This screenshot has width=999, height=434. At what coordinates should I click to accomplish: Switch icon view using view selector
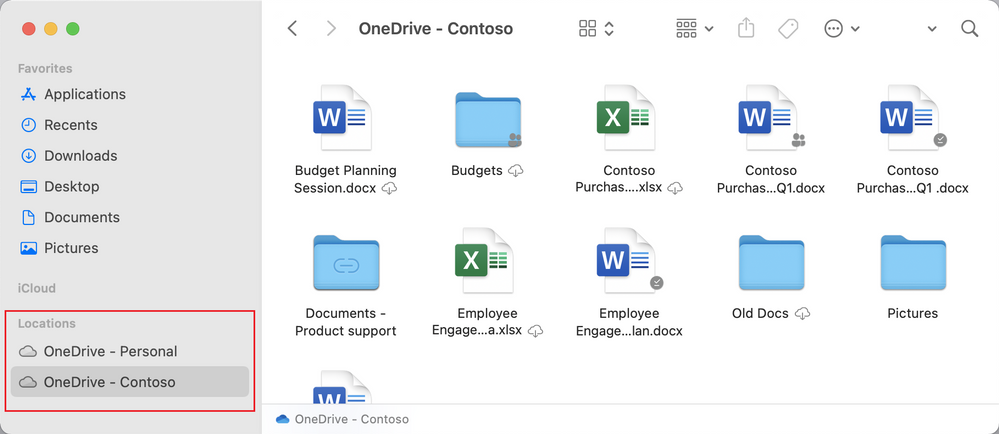coord(597,29)
